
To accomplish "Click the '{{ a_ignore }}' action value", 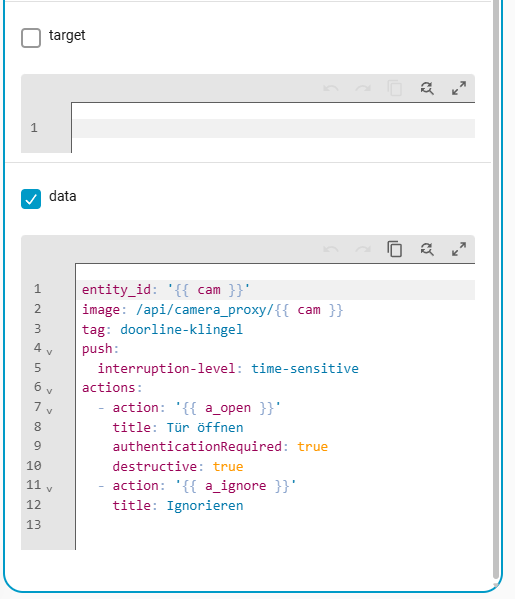I will click(235, 486).
